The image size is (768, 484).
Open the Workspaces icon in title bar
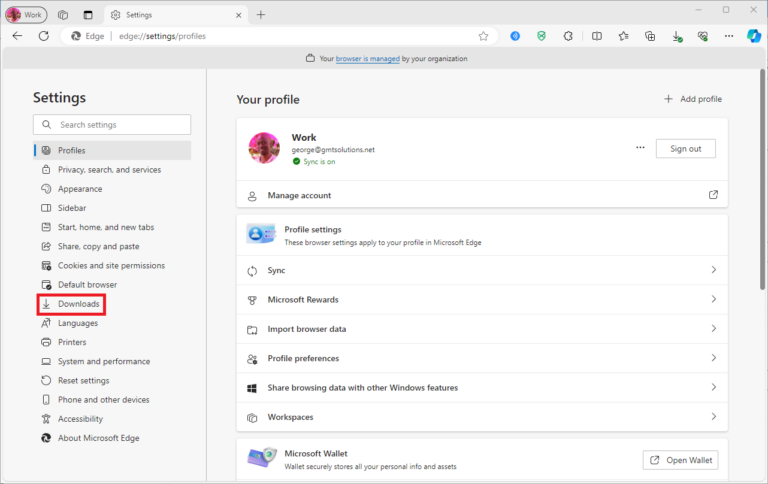(63, 15)
